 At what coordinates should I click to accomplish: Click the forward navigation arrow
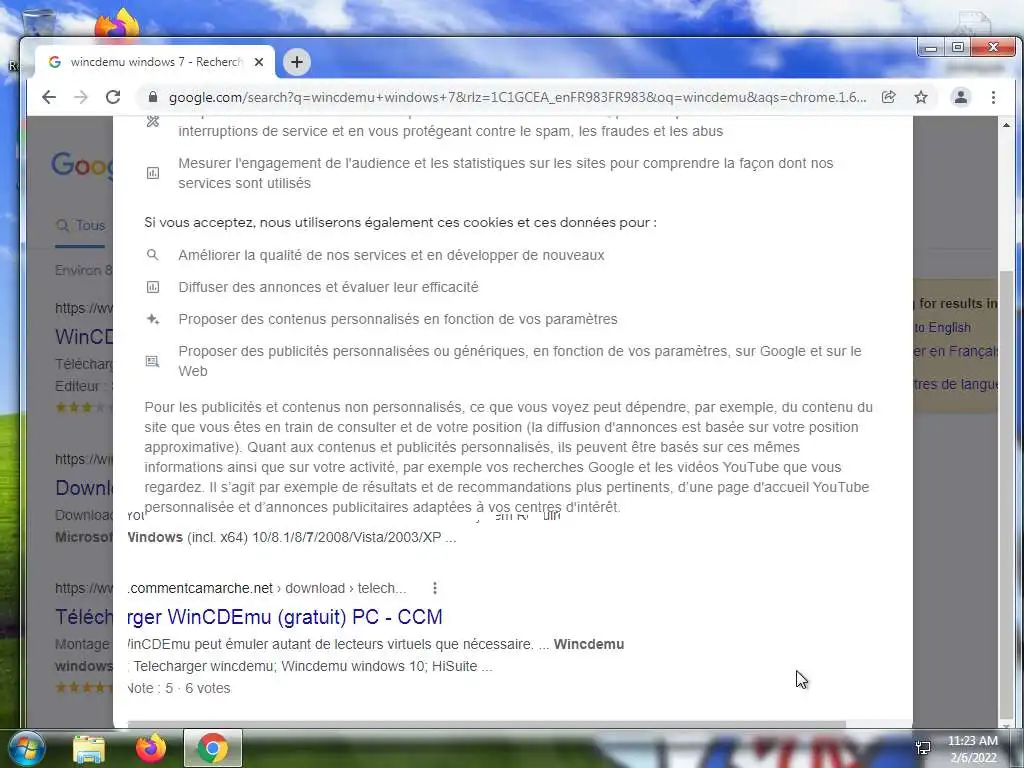(x=81, y=97)
